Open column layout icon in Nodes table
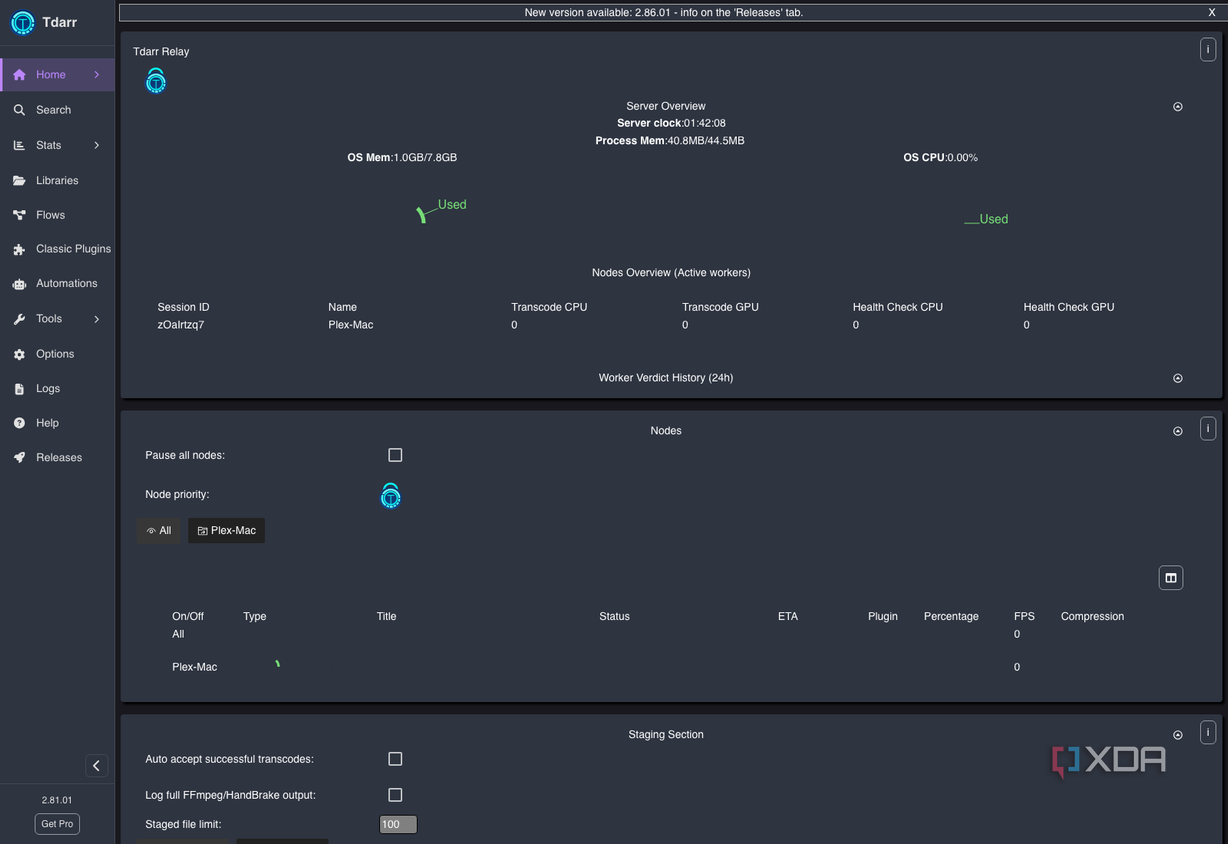This screenshot has width=1228, height=844. click(x=1171, y=578)
